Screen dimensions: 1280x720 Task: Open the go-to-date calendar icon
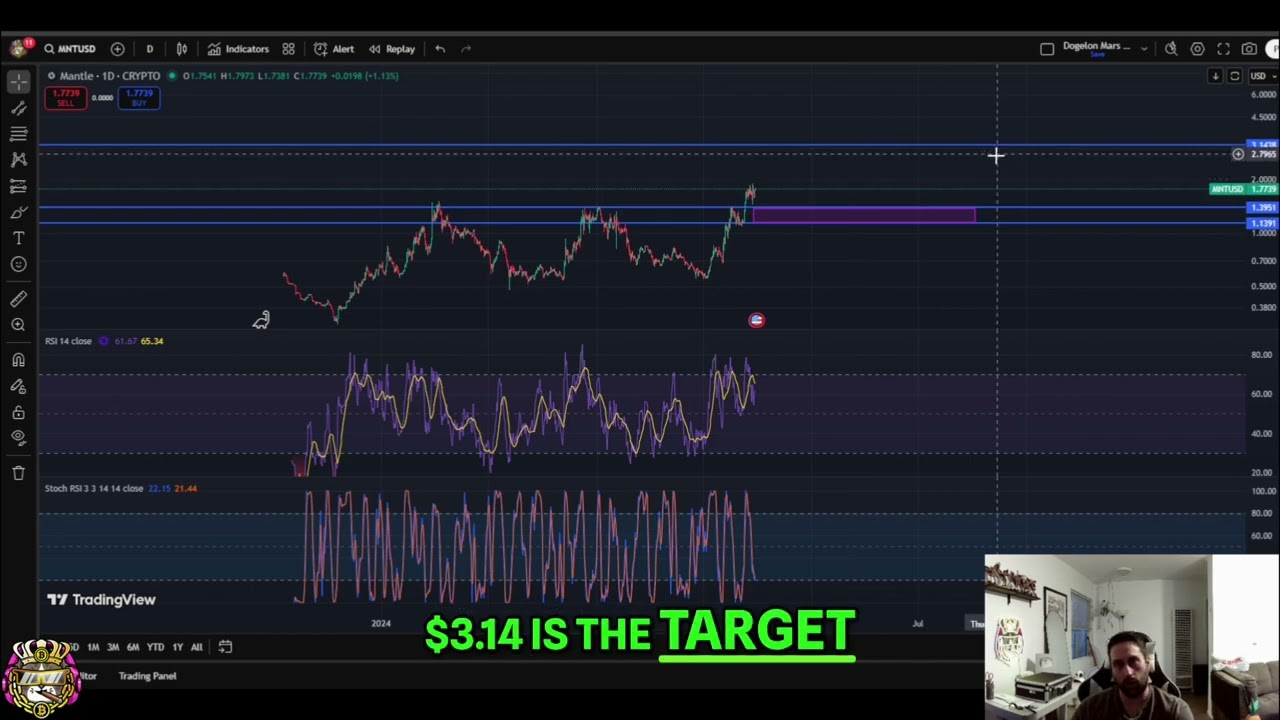click(225, 647)
